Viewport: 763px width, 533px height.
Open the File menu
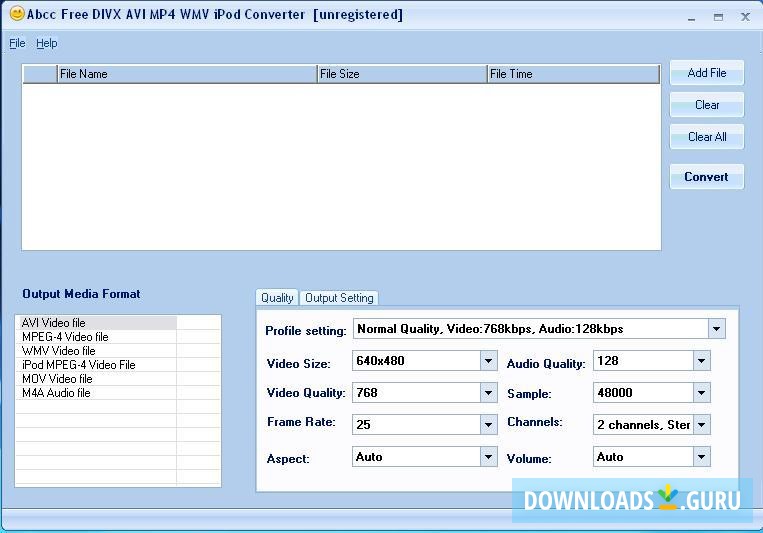pos(17,43)
